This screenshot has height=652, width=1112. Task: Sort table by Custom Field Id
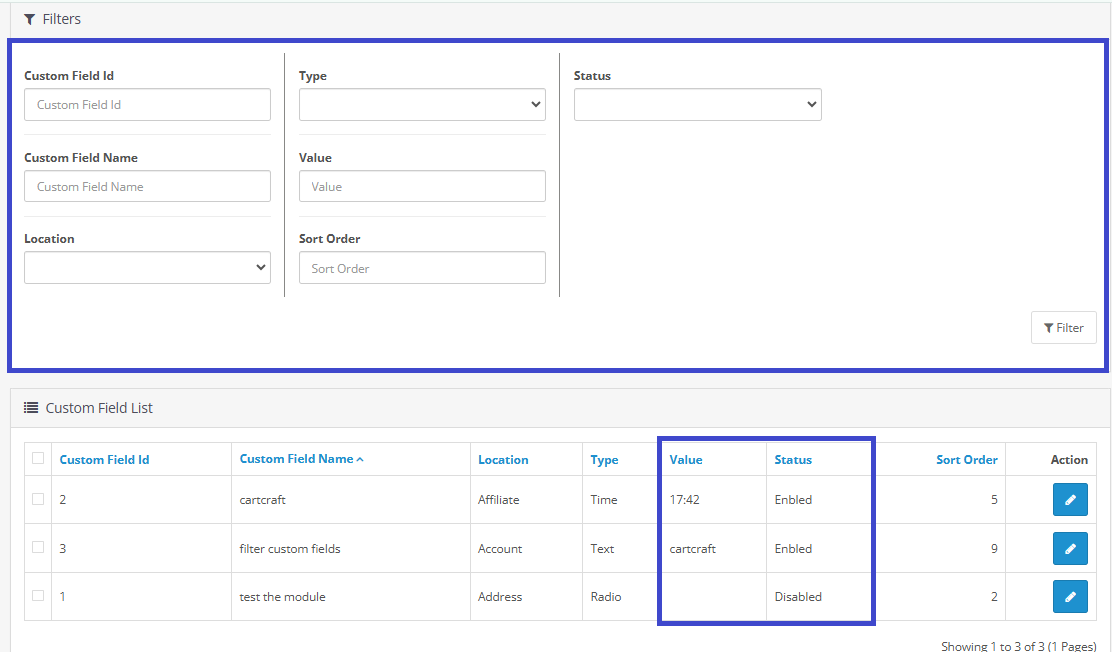(104, 460)
